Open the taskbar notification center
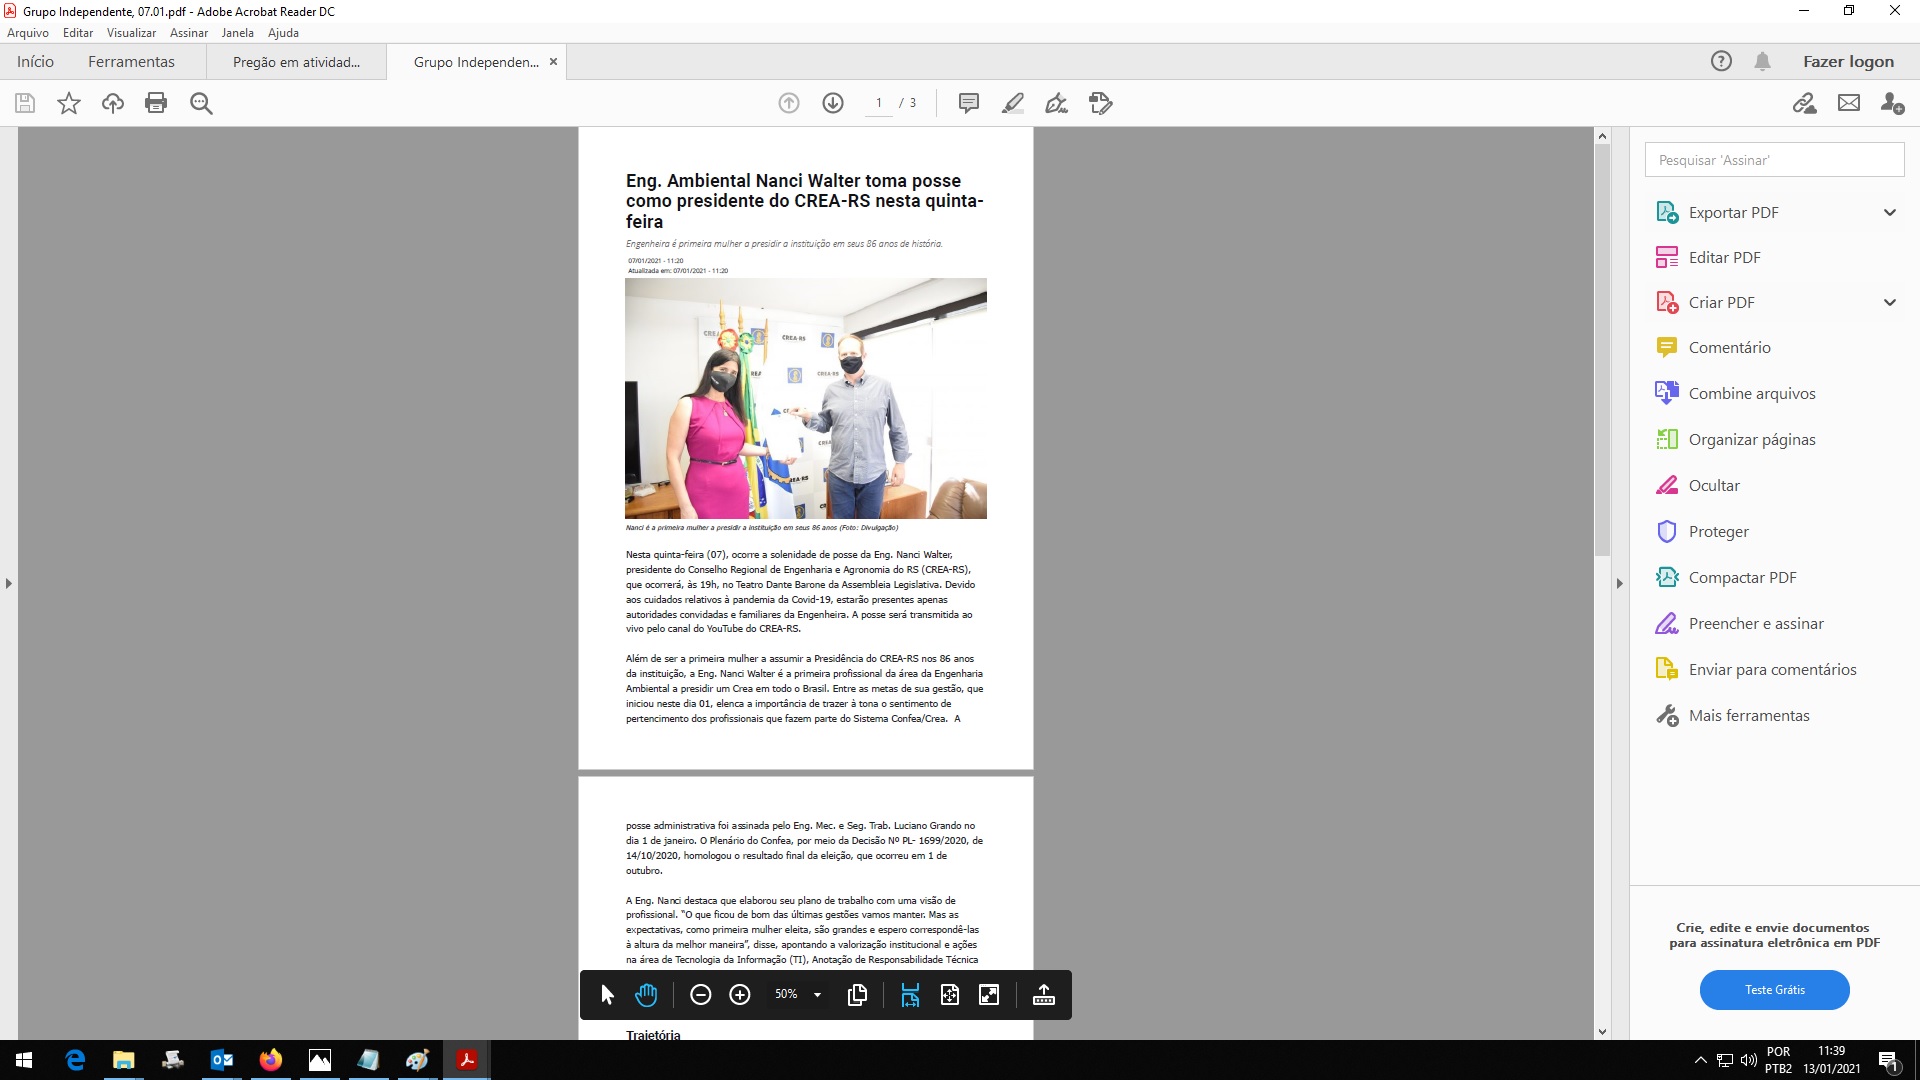The image size is (1920, 1080). 1889,1060
